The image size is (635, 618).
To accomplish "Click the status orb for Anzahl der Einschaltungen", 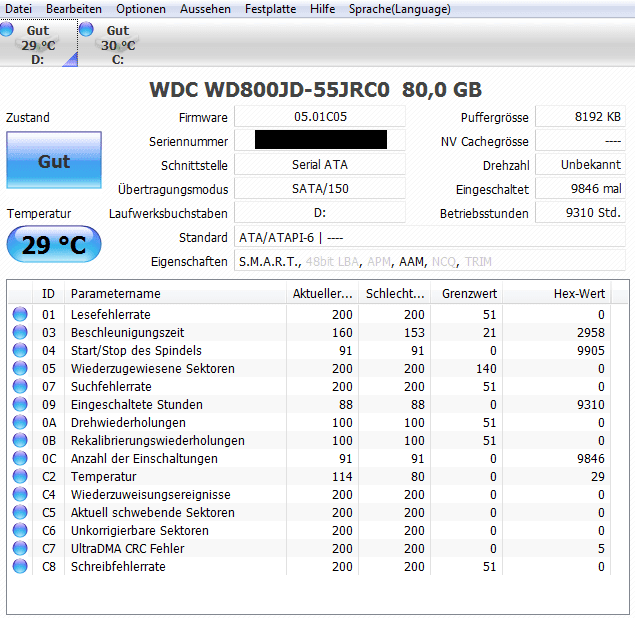I will point(20,458).
